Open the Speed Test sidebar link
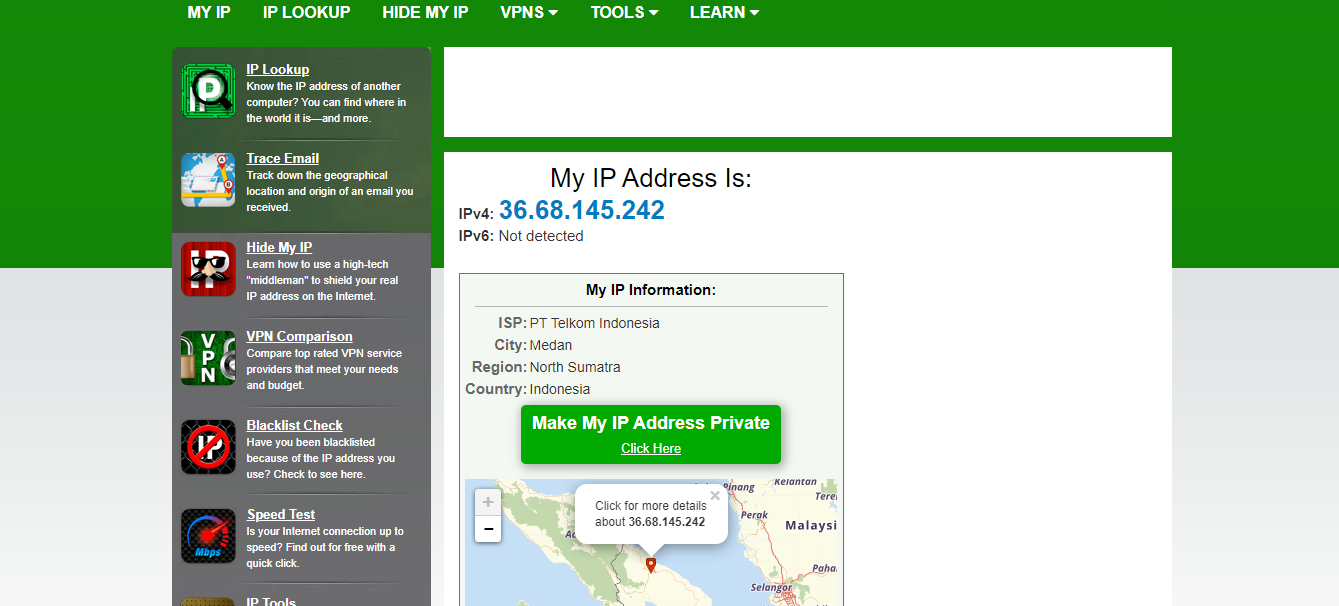This screenshot has width=1339, height=606. (281, 514)
